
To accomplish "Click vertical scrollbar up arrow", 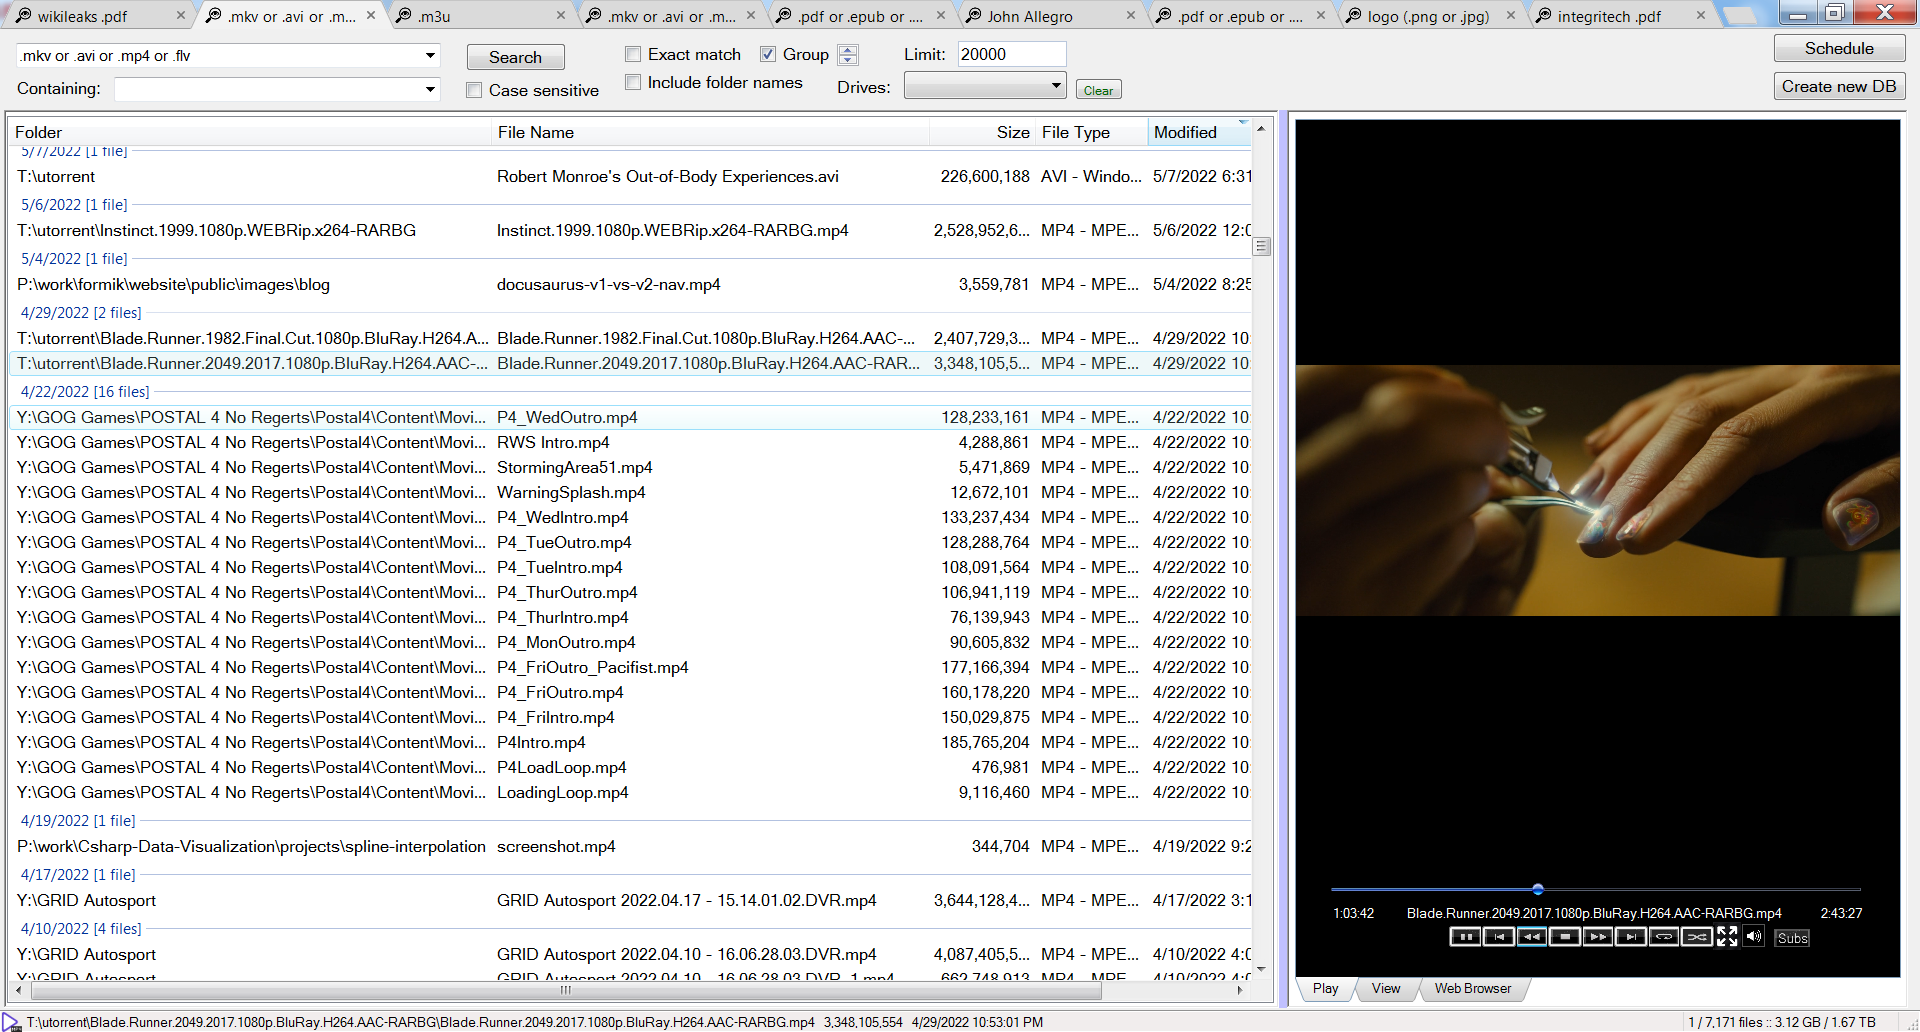I will tap(1261, 129).
